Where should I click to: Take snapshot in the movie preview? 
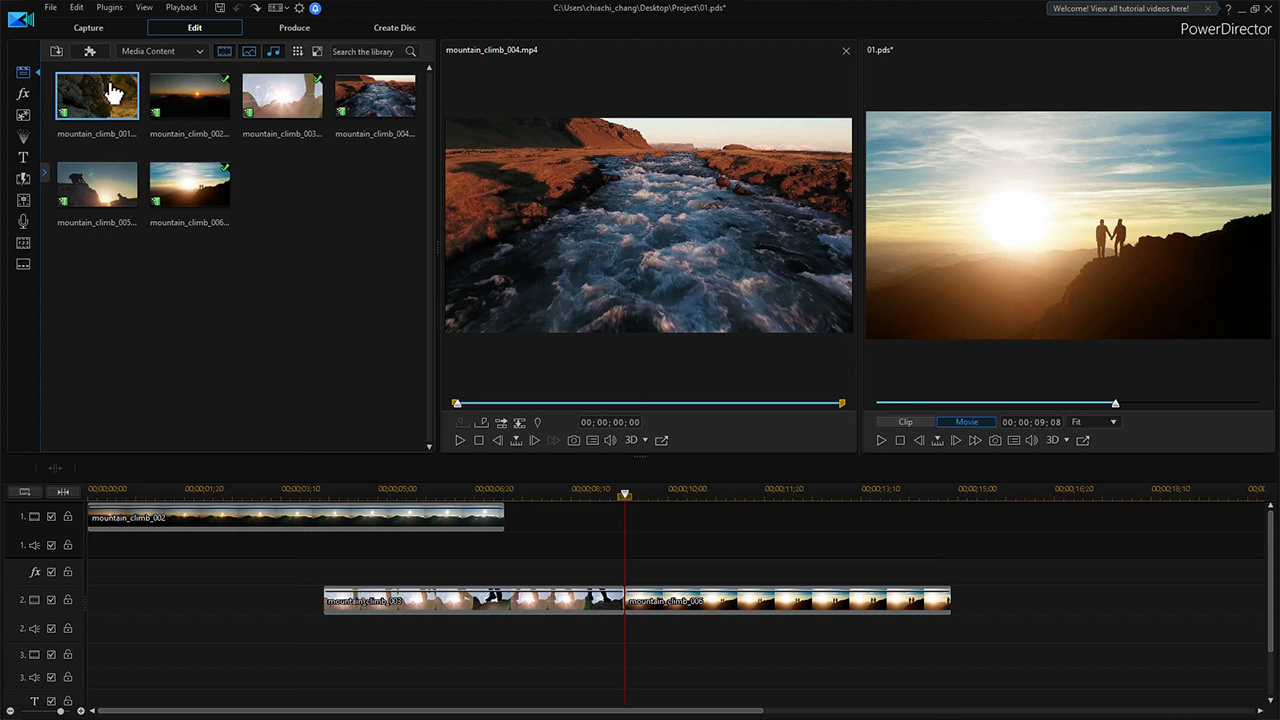click(995, 440)
